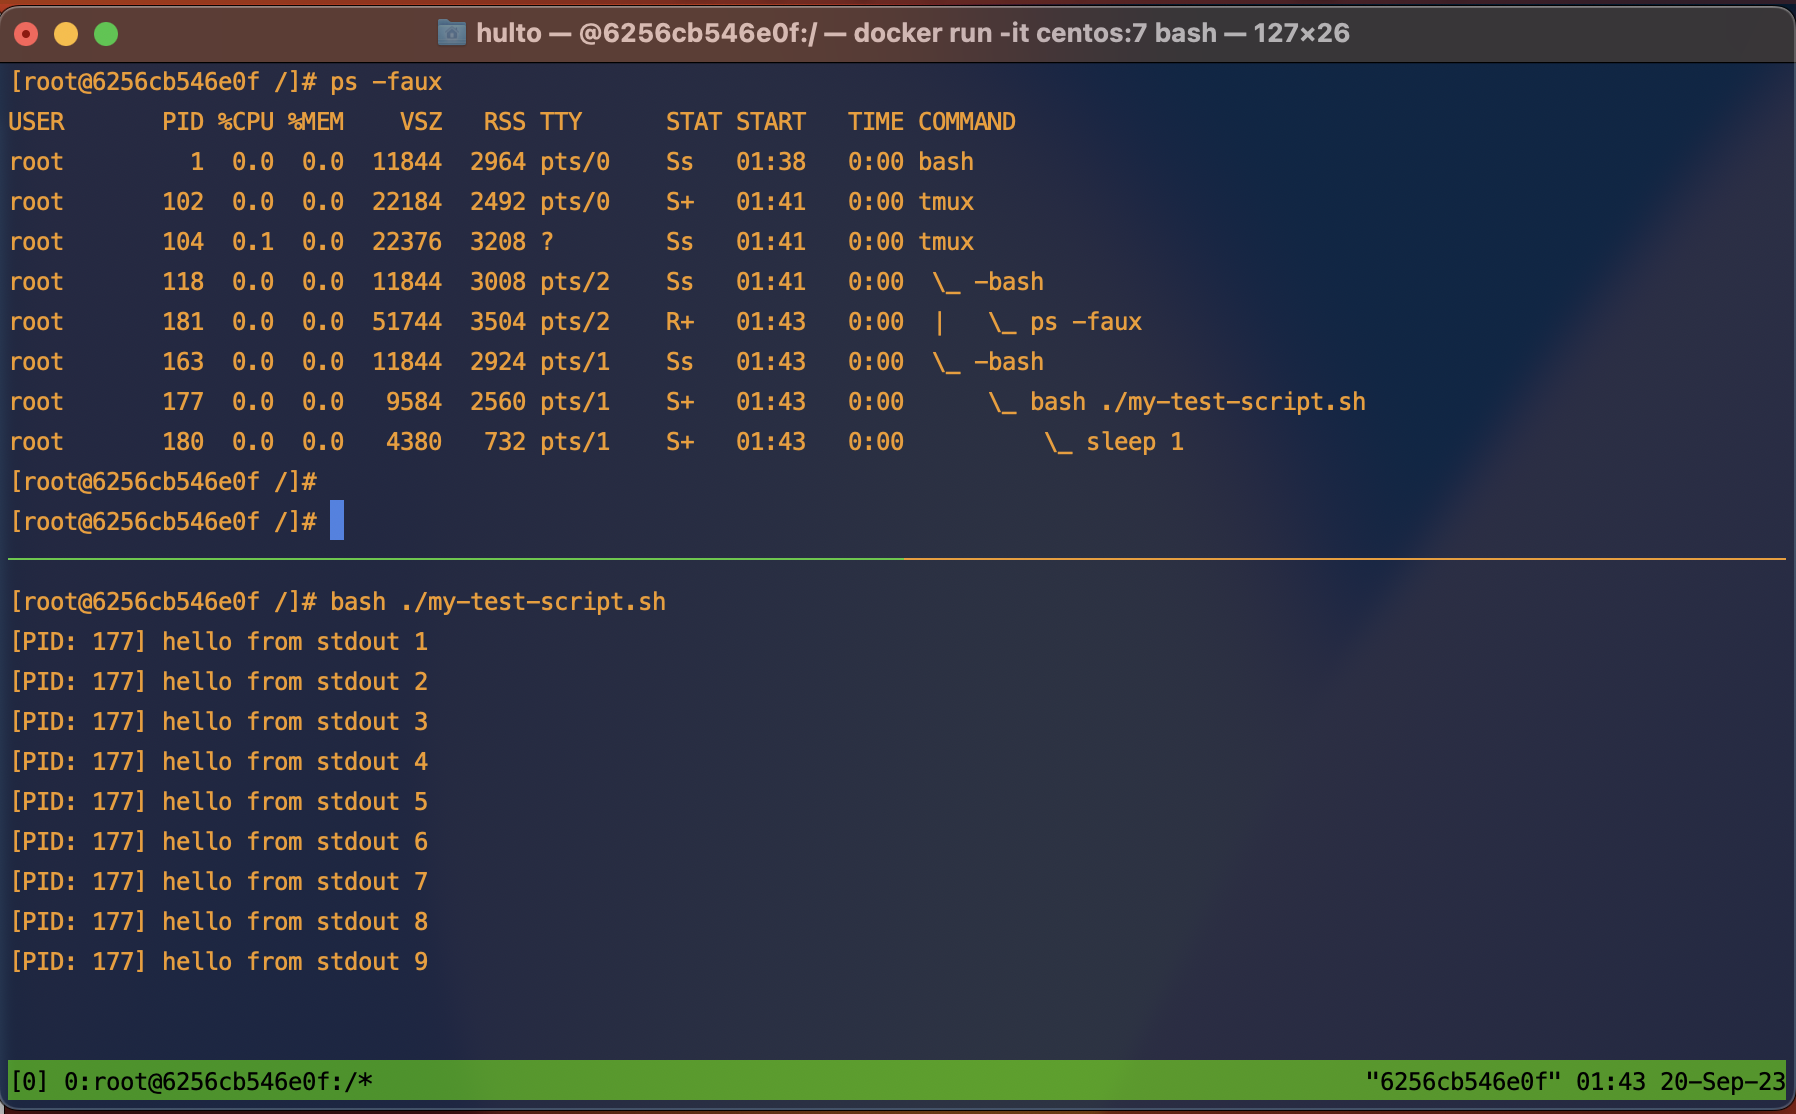Image resolution: width=1796 pixels, height=1114 pixels.
Task: Click the 'TTY' column header
Action: (561, 122)
